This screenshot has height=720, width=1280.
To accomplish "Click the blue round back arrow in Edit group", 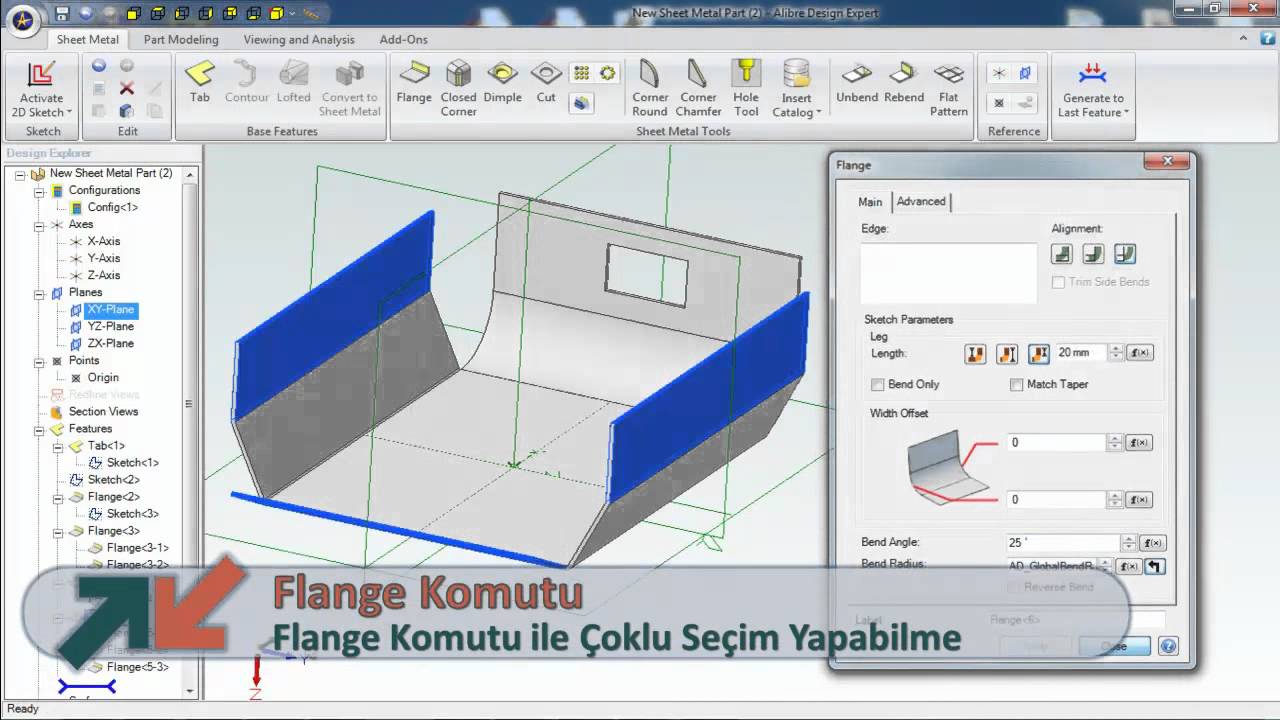I will click(x=98, y=66).
